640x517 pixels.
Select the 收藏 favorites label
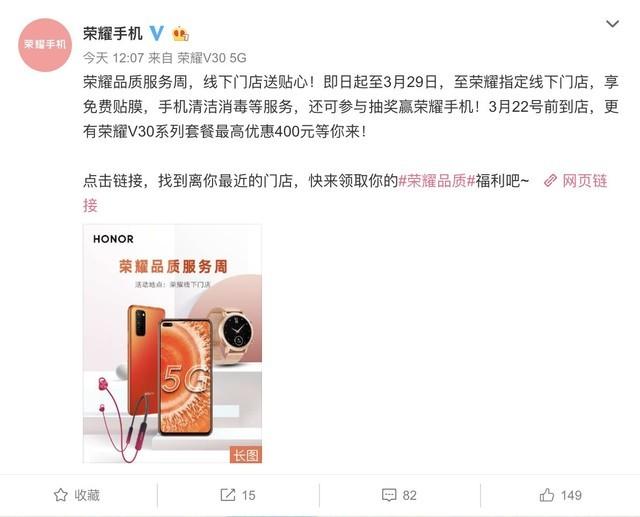(87, 495)
